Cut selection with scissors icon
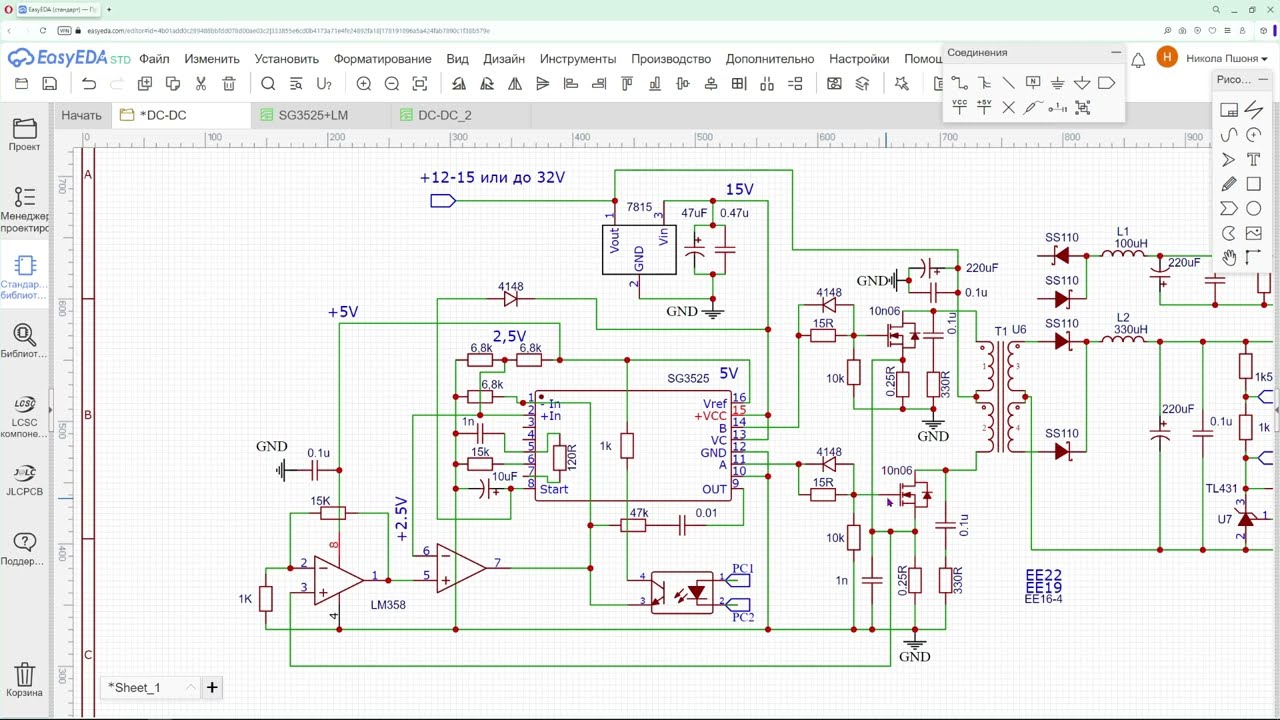The height and width of the screenshot is (720, 1280). (201, 84)
